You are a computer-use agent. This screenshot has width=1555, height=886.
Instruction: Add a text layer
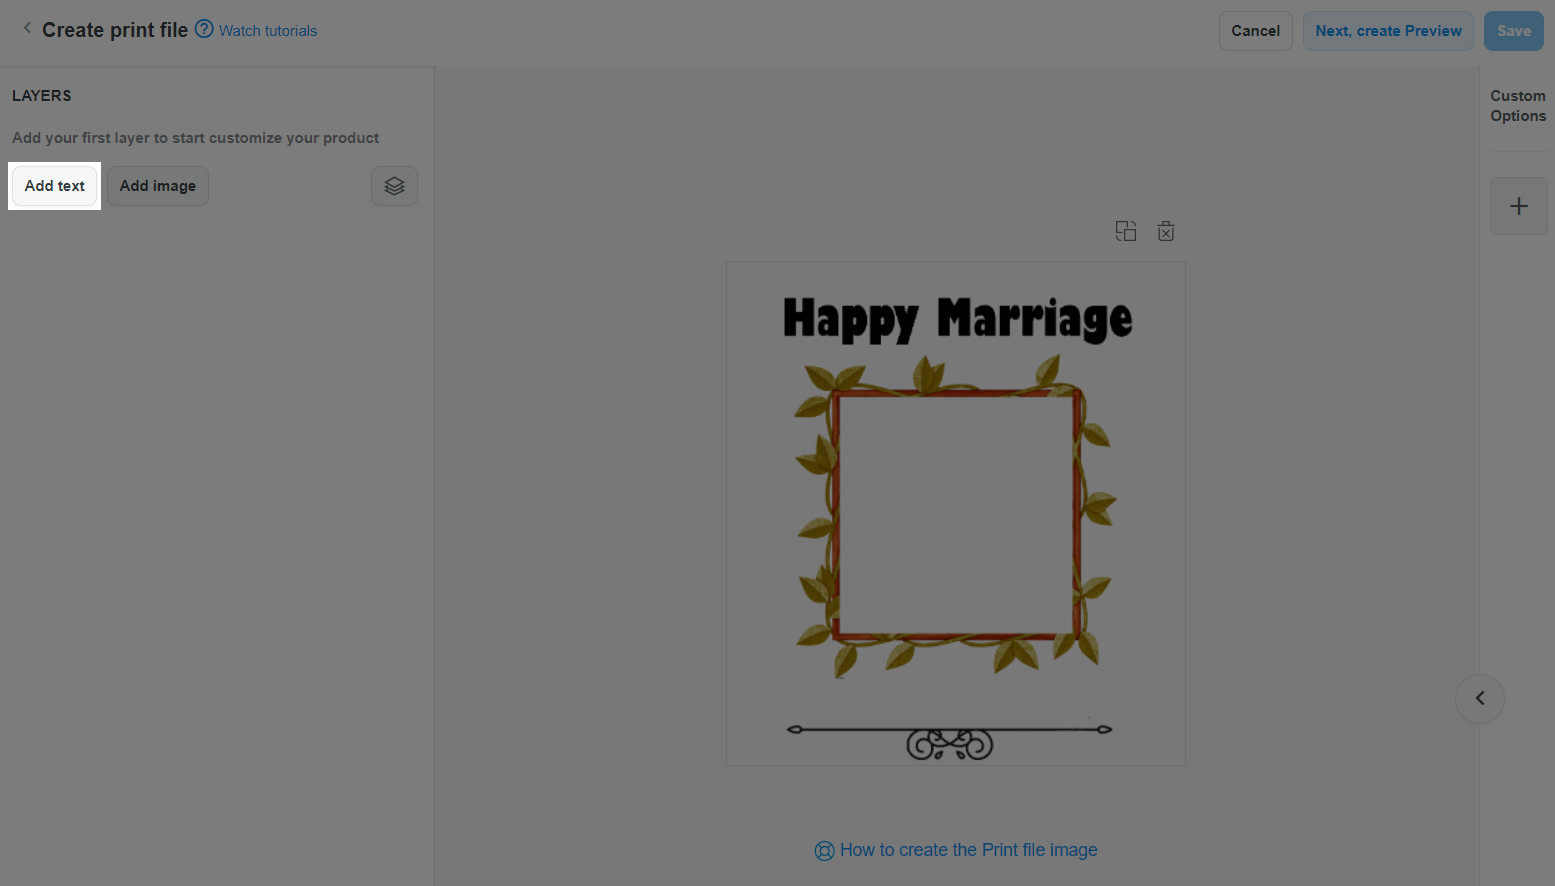(55, 186)
